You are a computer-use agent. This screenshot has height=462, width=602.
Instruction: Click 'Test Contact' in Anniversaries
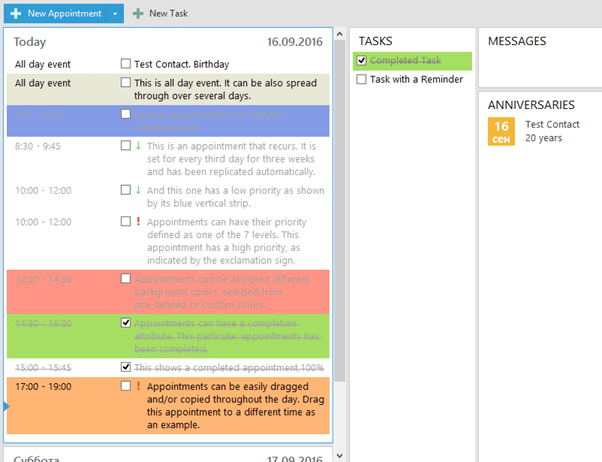(552, 124)
